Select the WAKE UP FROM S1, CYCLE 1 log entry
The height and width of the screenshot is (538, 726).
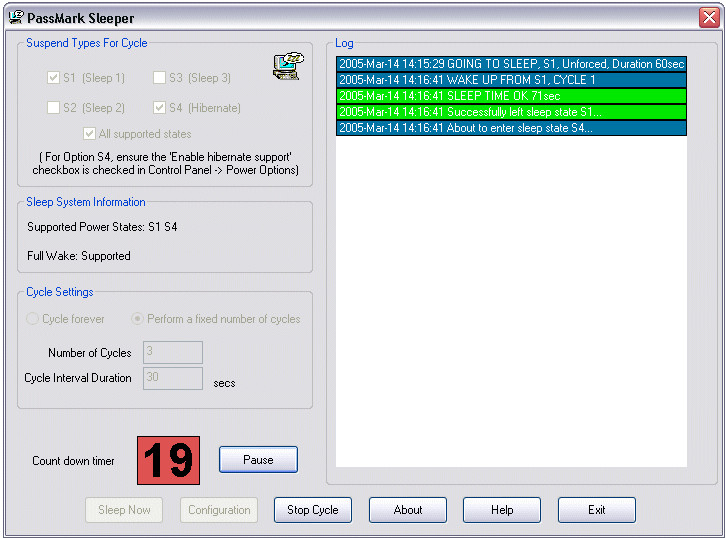(x=511, y=80)
